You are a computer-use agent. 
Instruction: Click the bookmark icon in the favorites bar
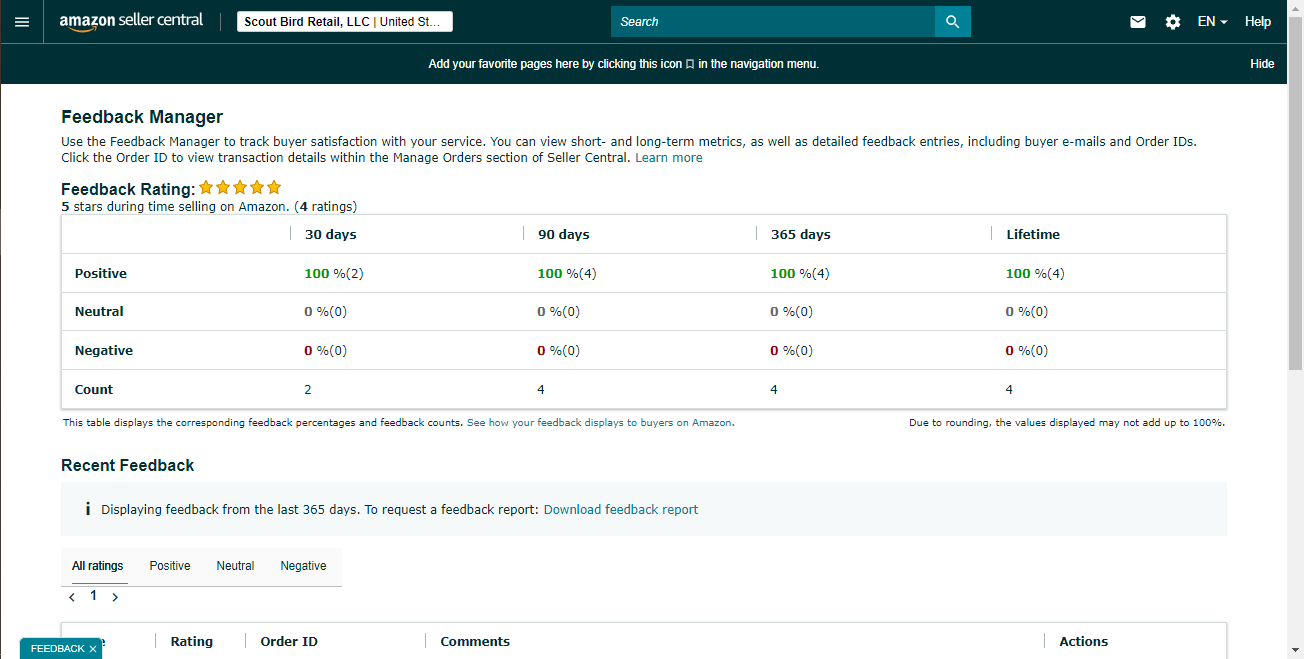(x=690, y=64)
